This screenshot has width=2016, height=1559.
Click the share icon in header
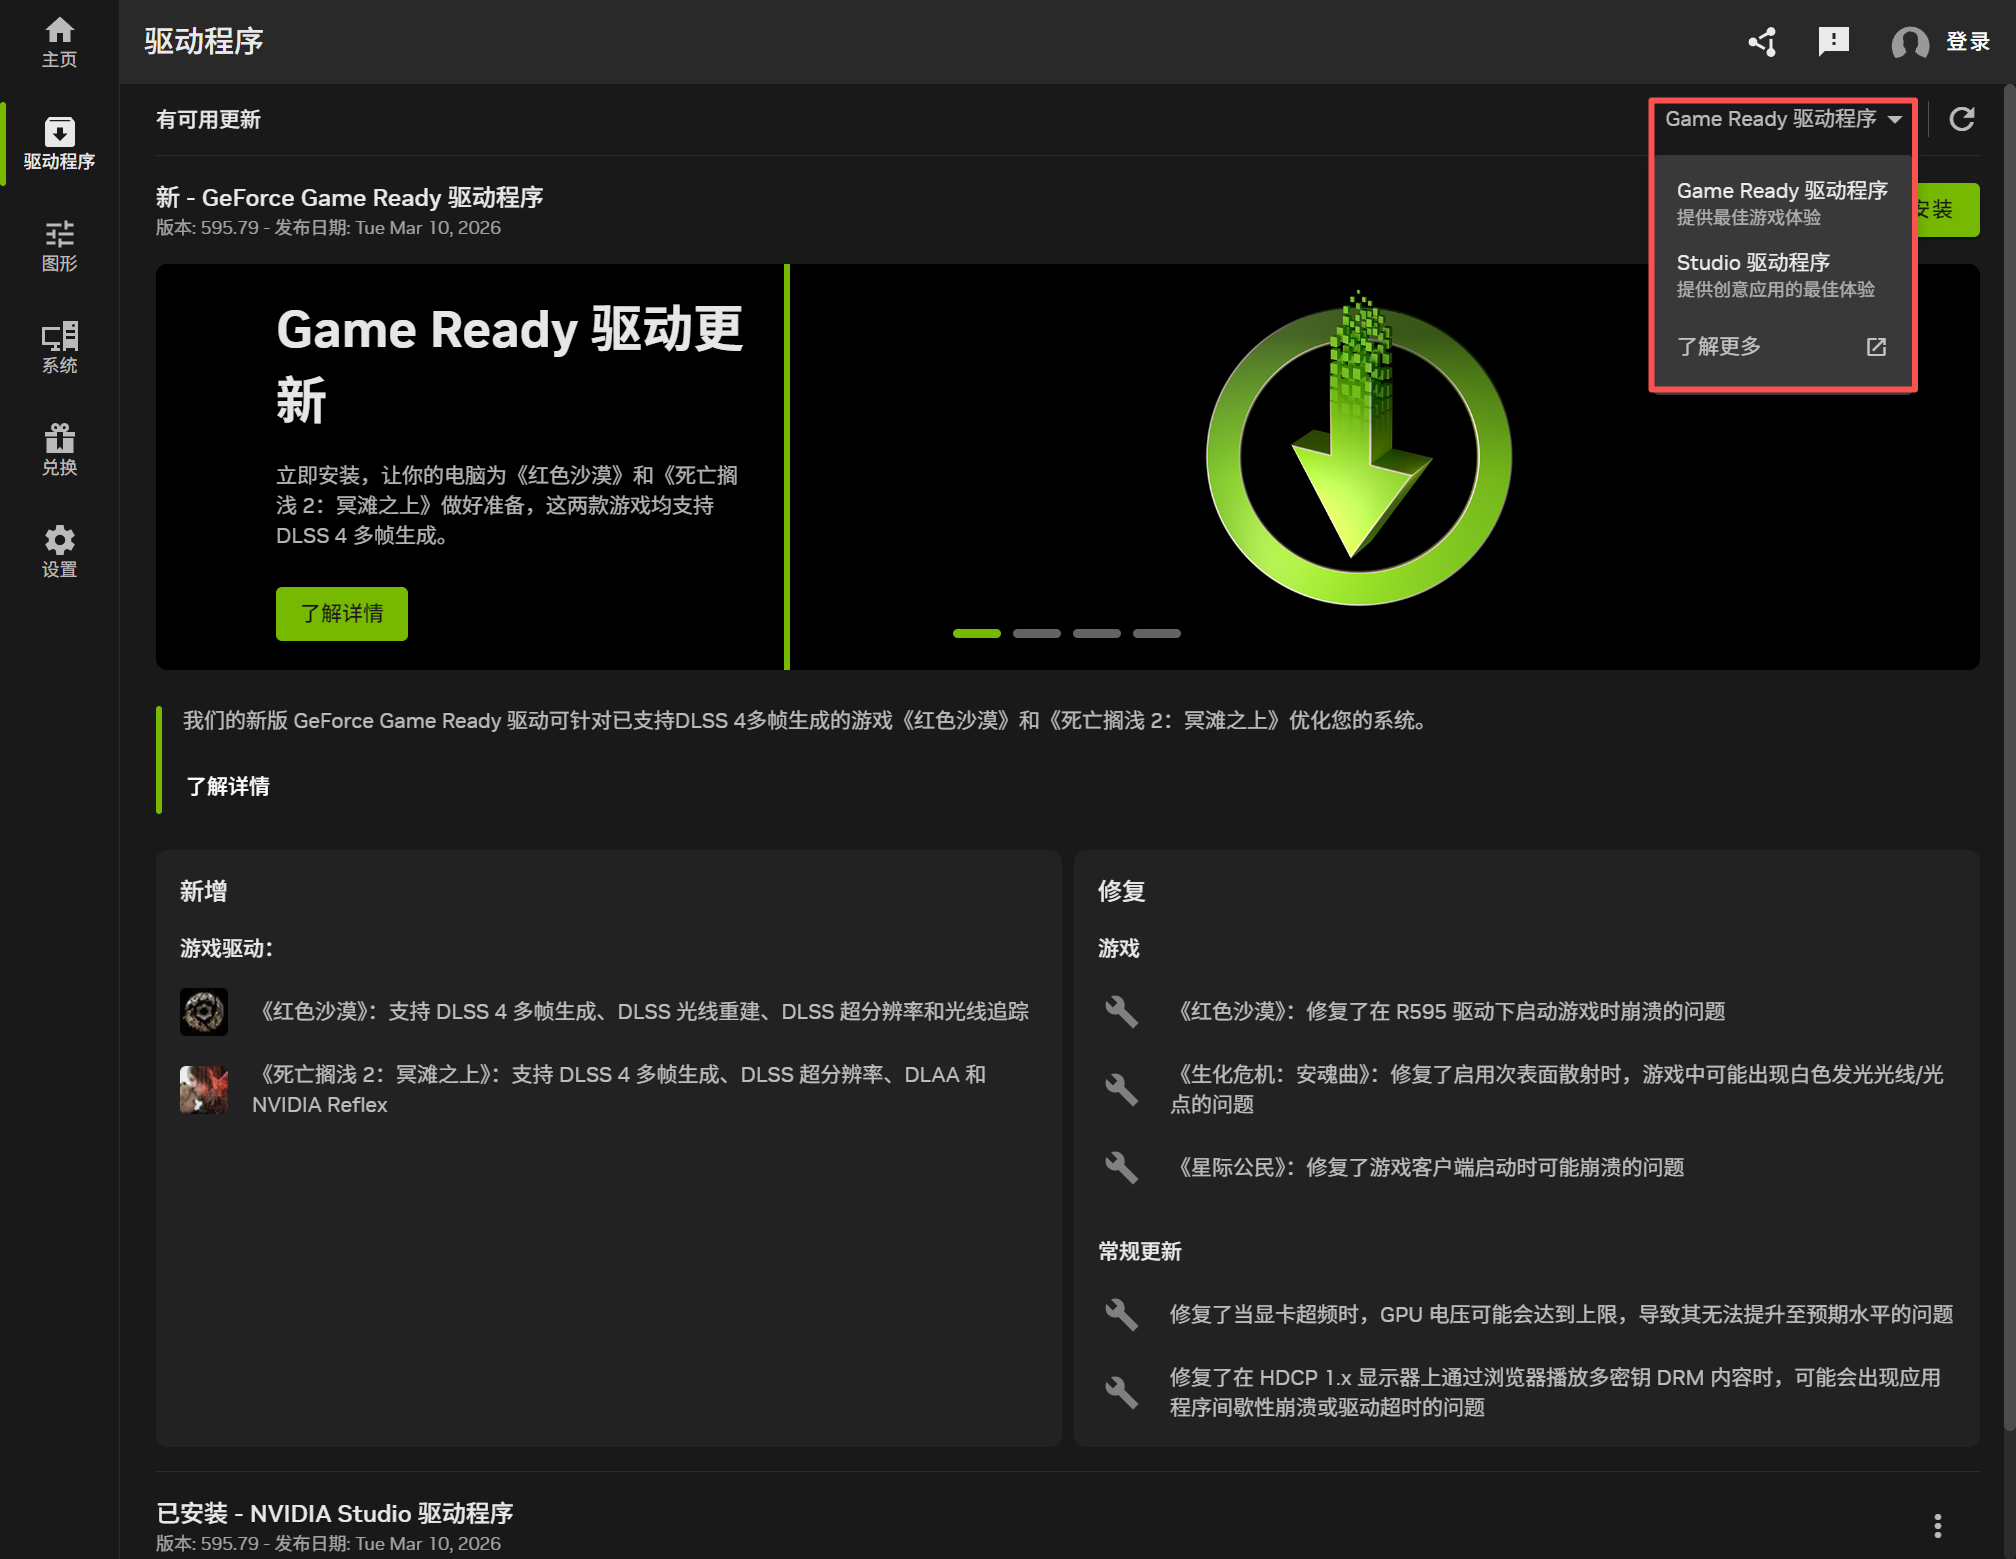1762,42
